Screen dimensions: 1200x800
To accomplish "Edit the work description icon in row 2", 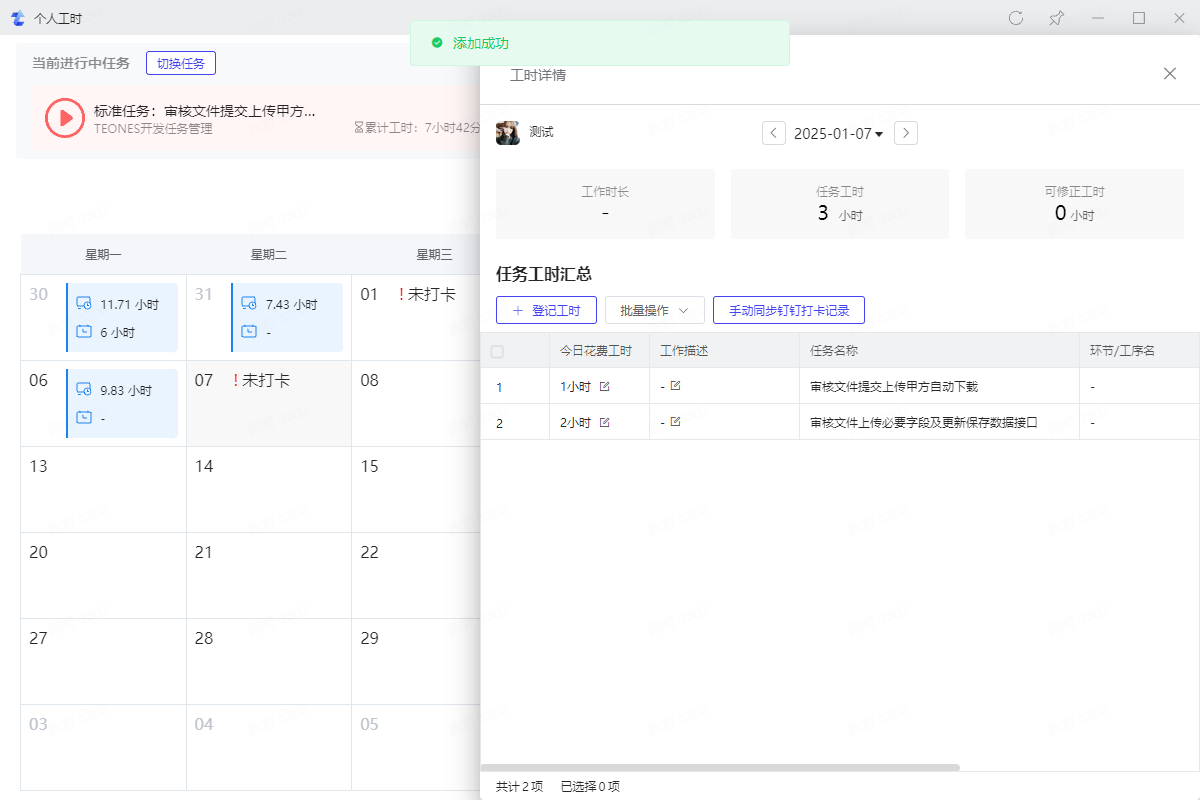I will pyautogui.click(x=675, y=422).
